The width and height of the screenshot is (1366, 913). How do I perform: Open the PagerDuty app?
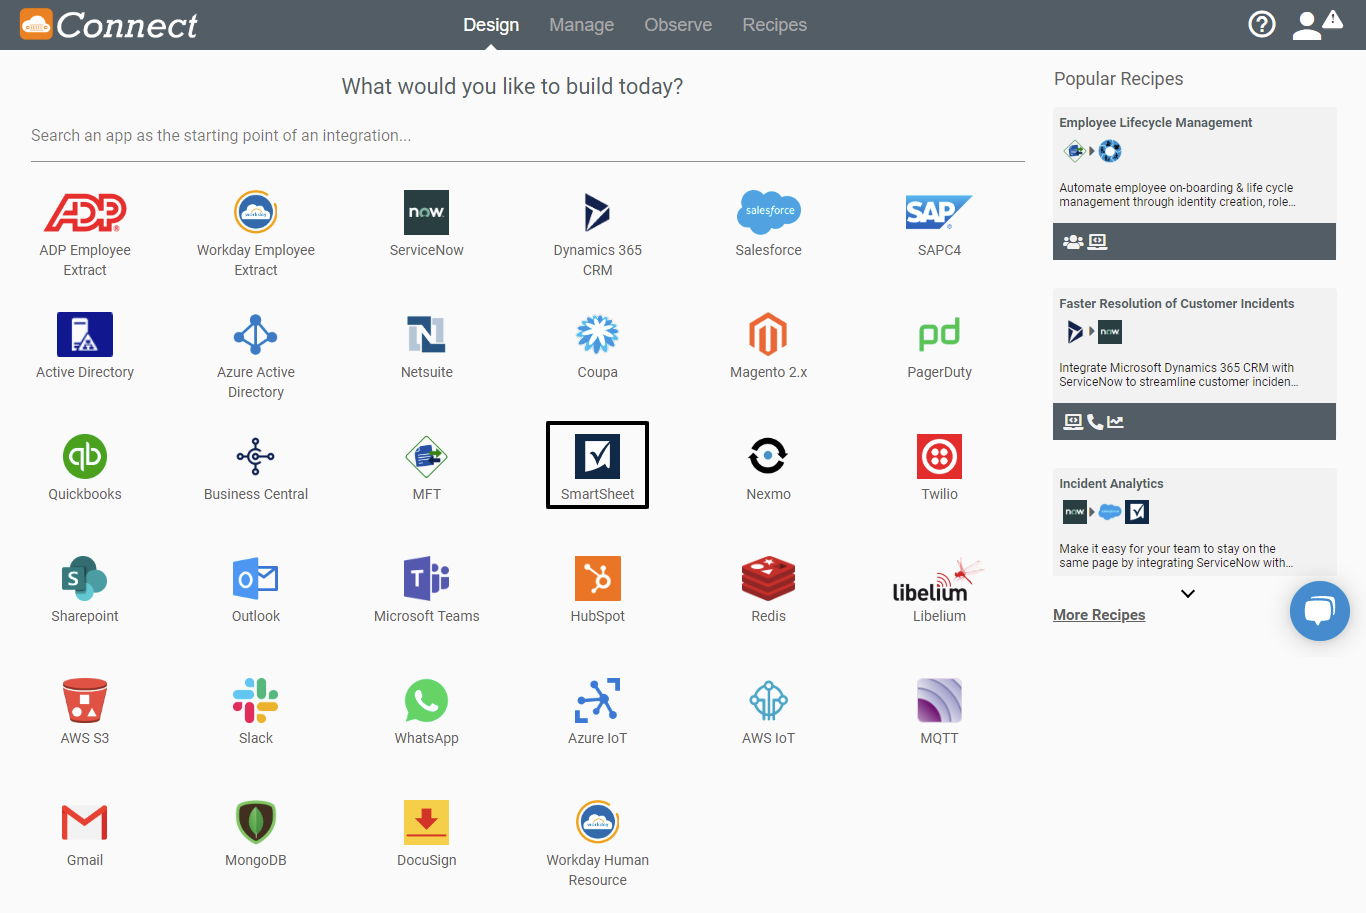[939, 334]
